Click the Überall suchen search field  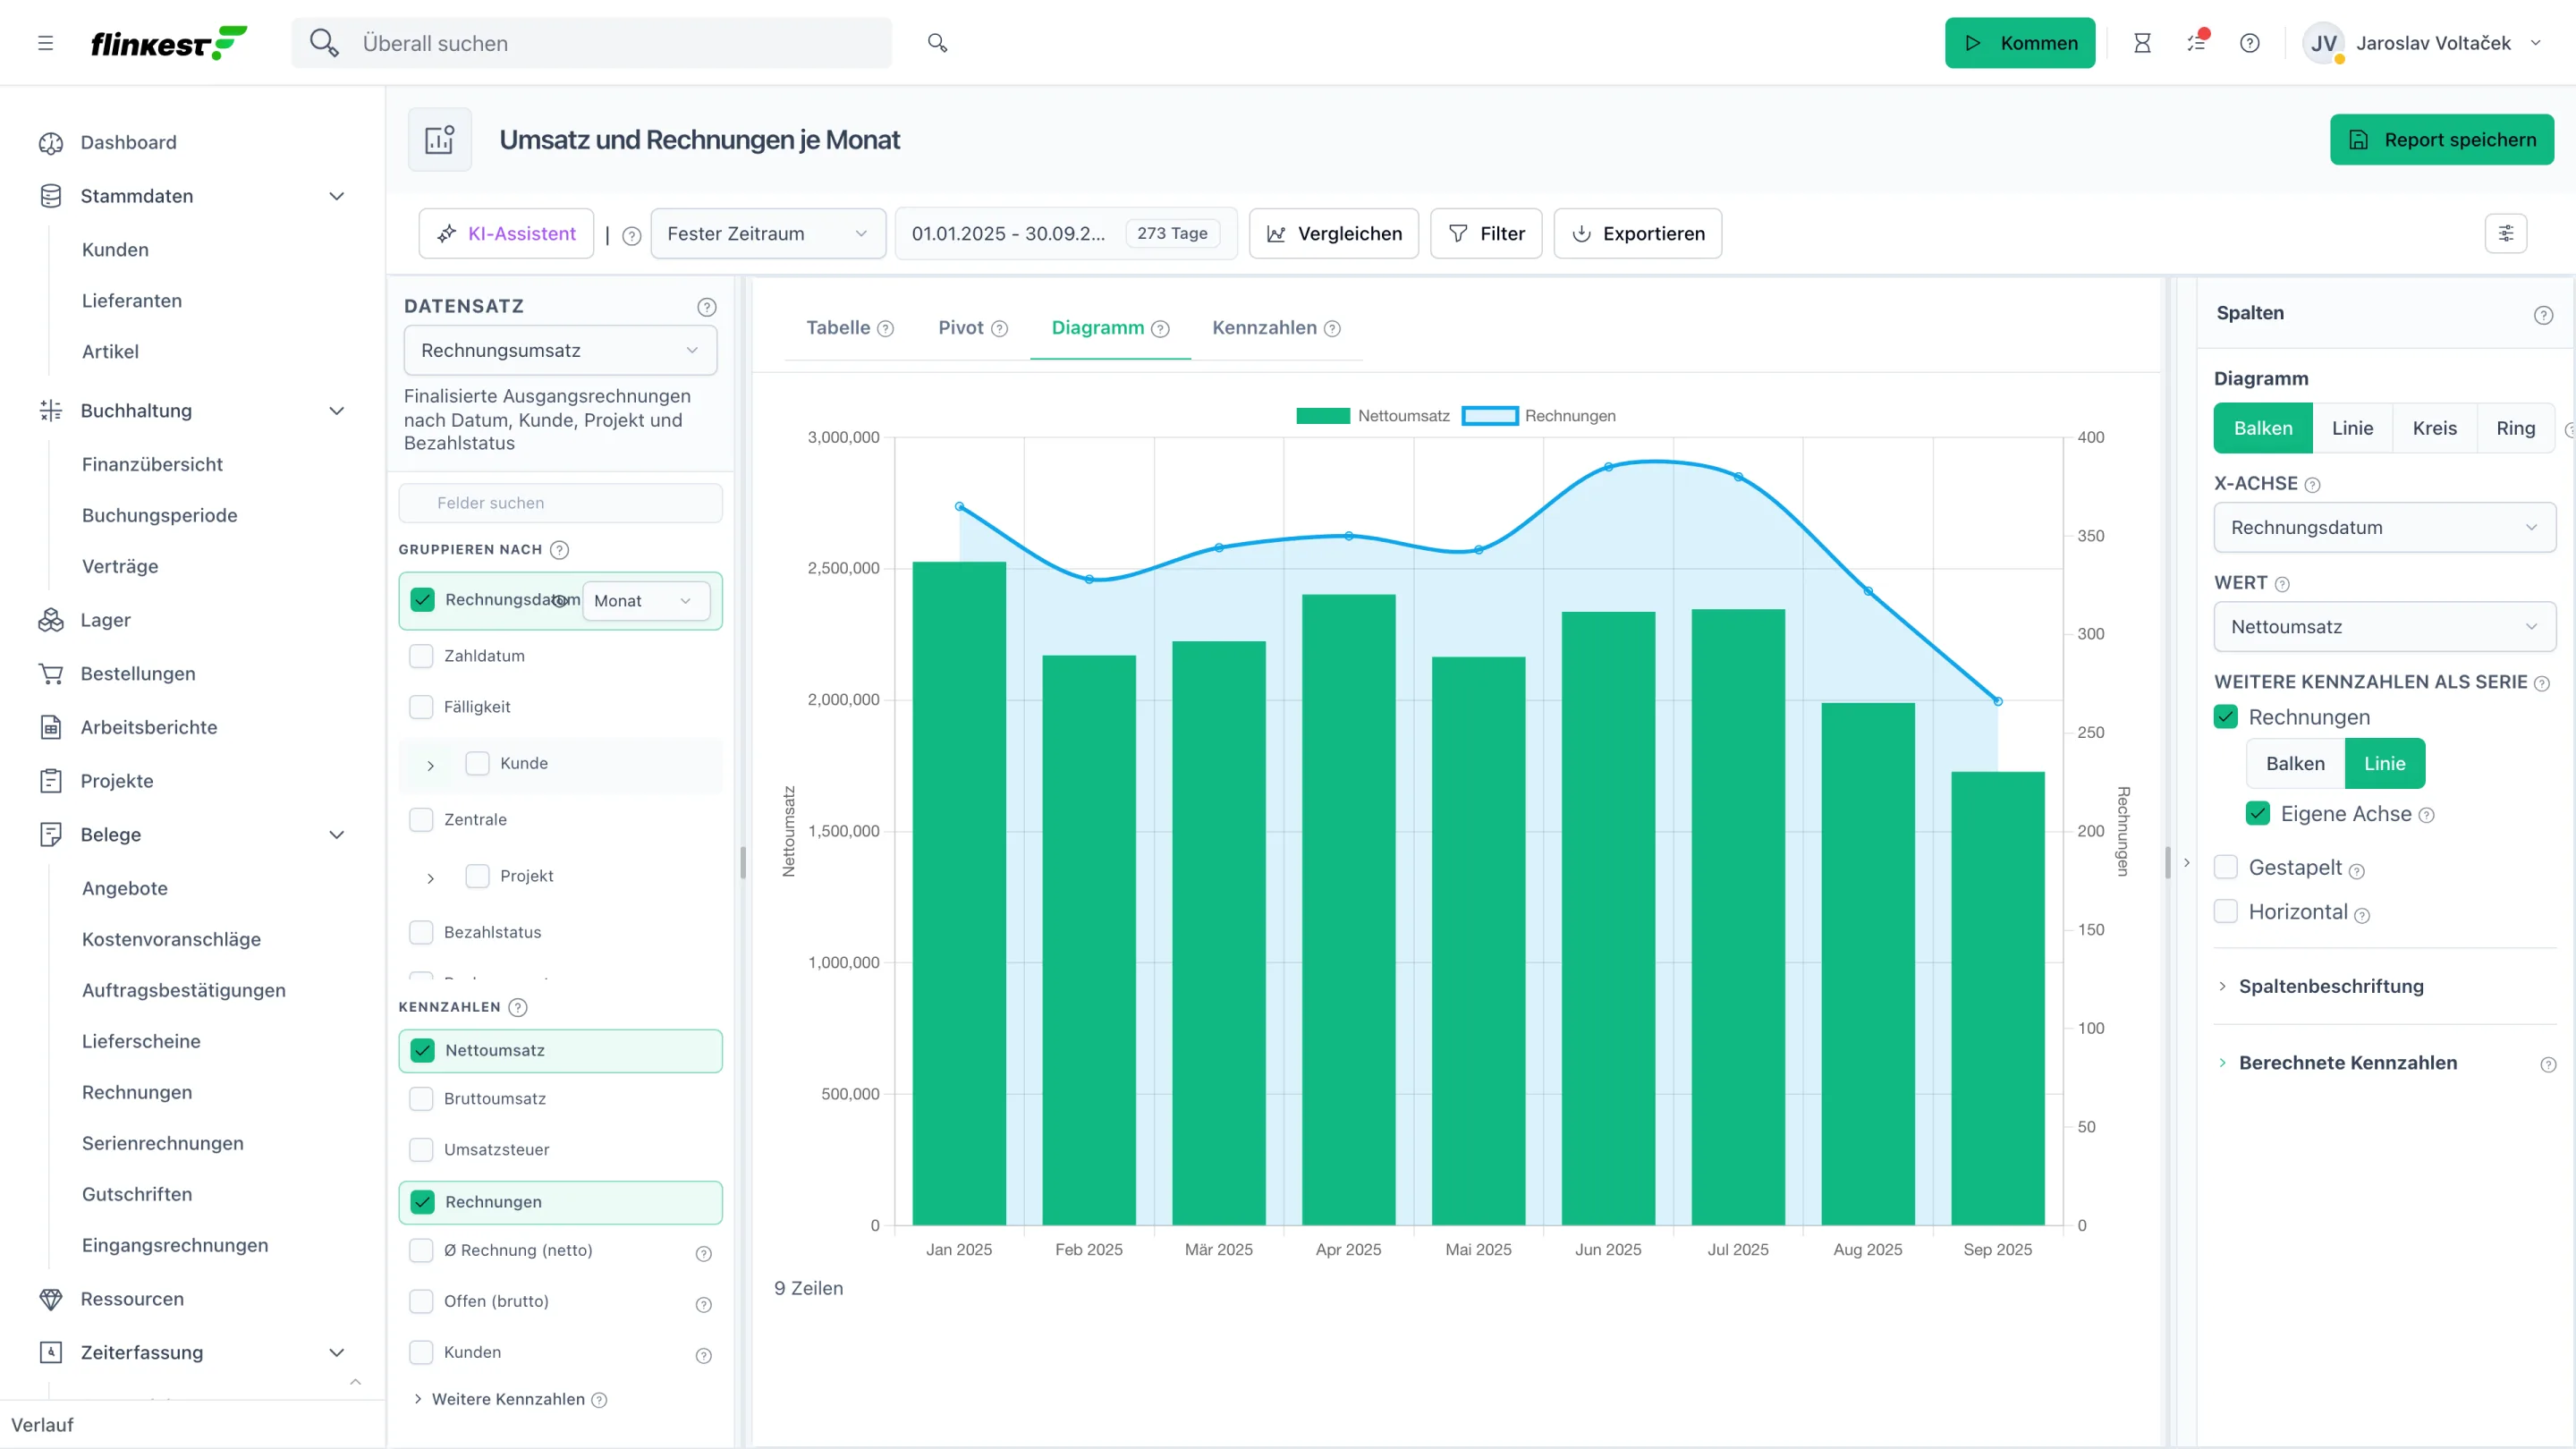point(591,43)
